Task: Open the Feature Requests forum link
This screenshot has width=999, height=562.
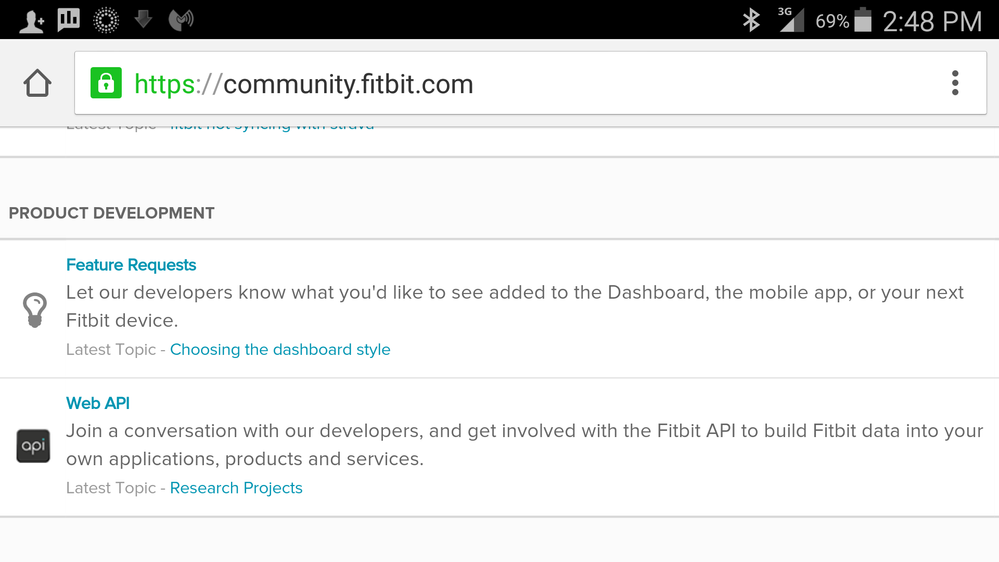Action: 131,265
